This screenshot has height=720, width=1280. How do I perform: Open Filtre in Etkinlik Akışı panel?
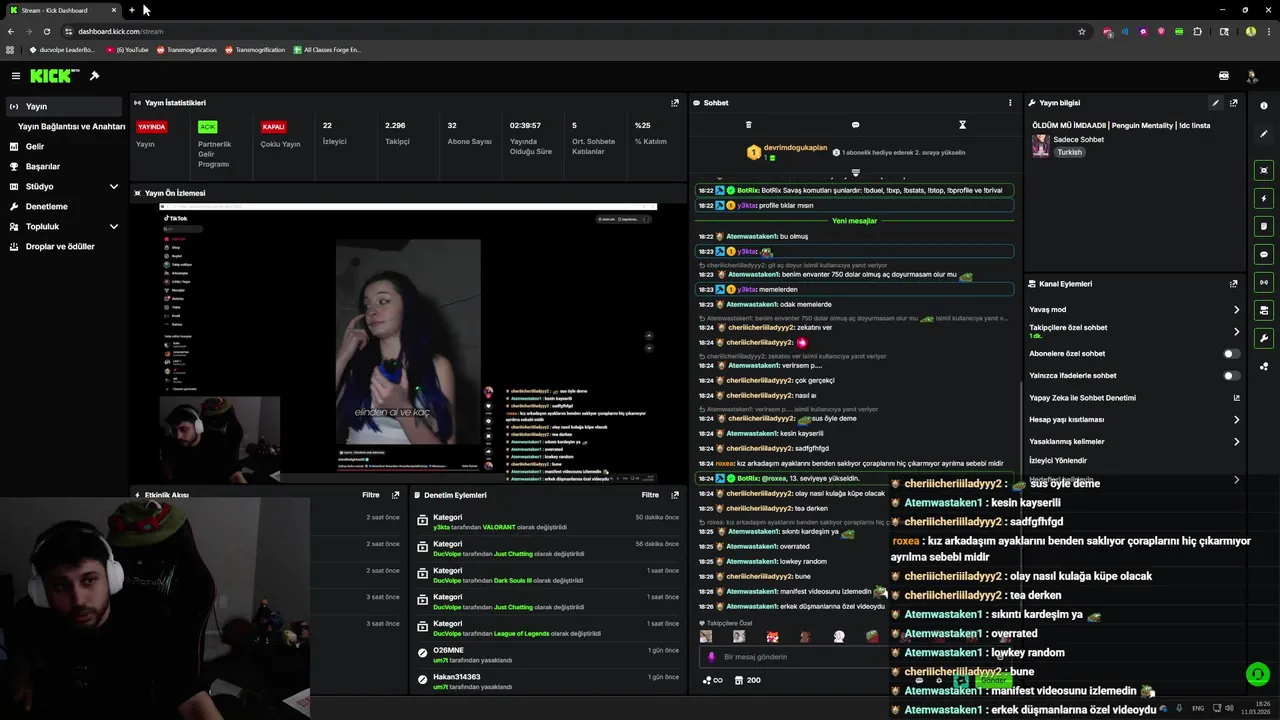click(370, 495)
